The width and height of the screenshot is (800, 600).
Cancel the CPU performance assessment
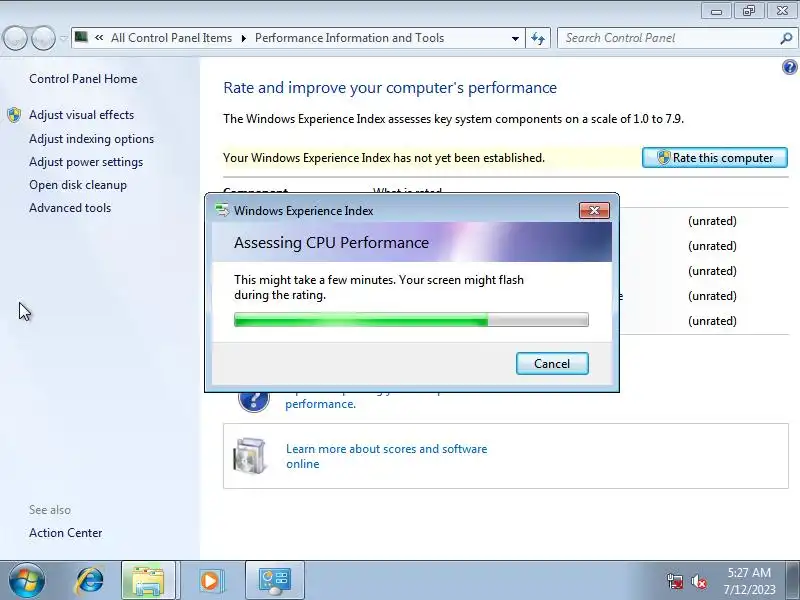552,363
